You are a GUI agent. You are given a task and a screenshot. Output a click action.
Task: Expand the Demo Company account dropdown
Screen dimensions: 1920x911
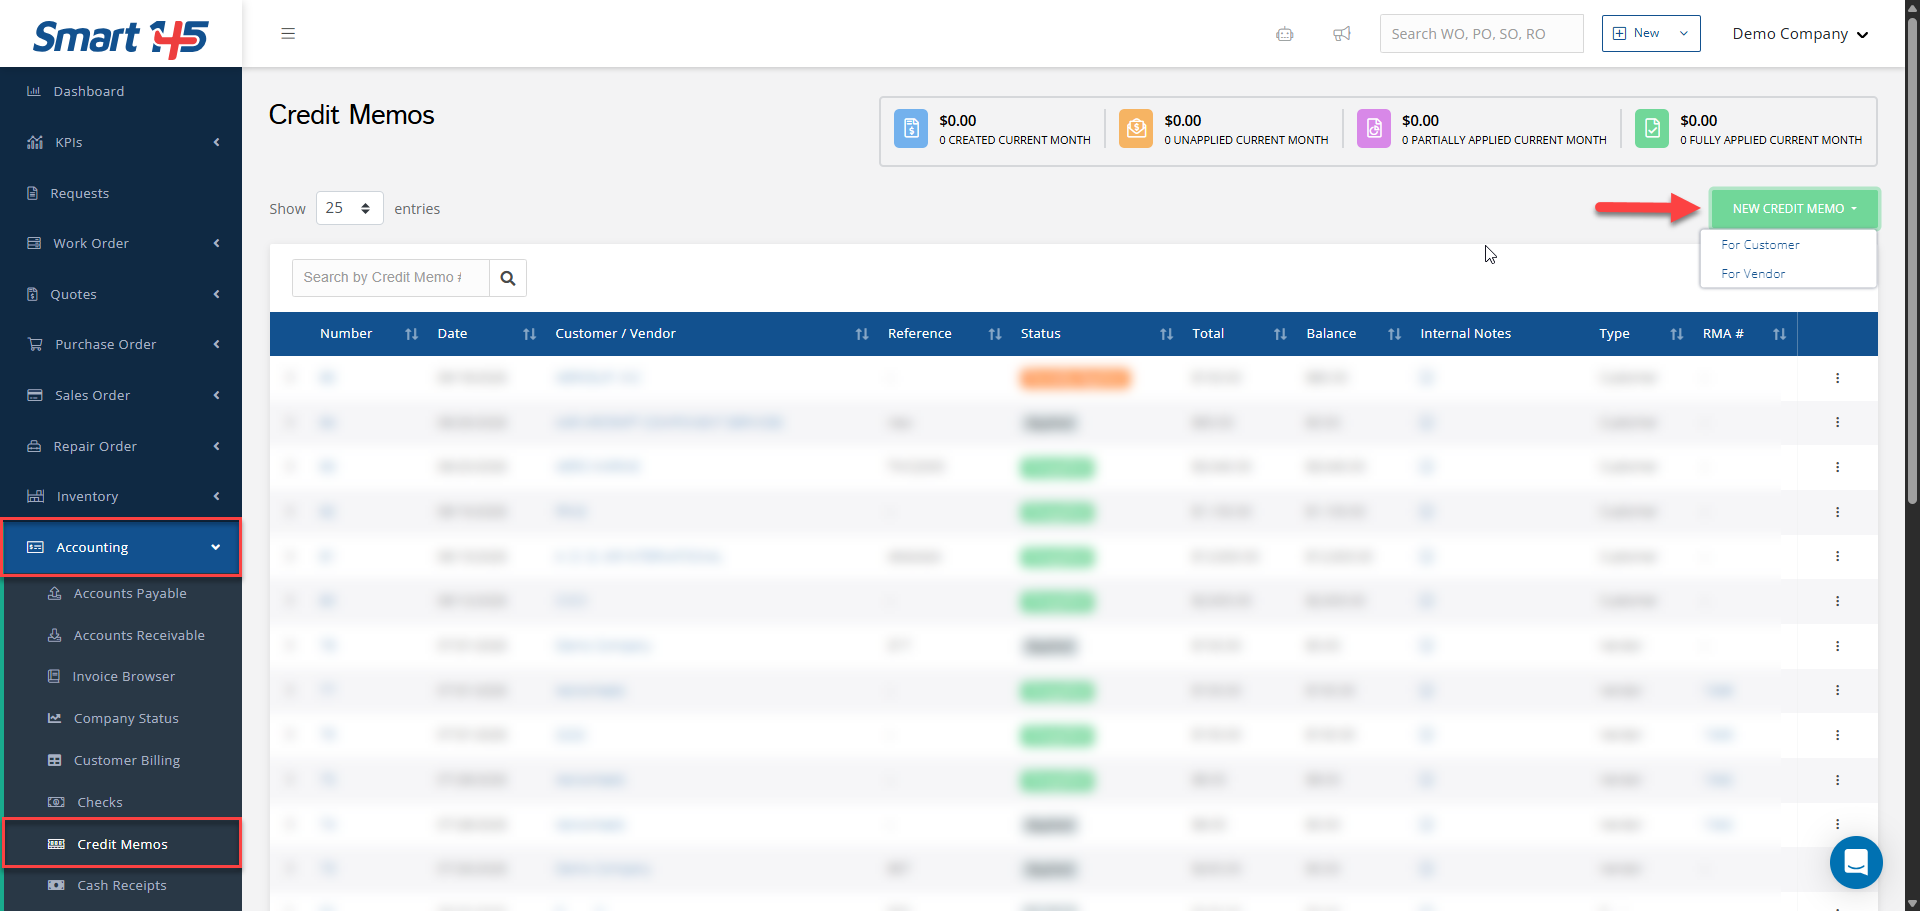pyautogui.click(x=1800, y=34)
